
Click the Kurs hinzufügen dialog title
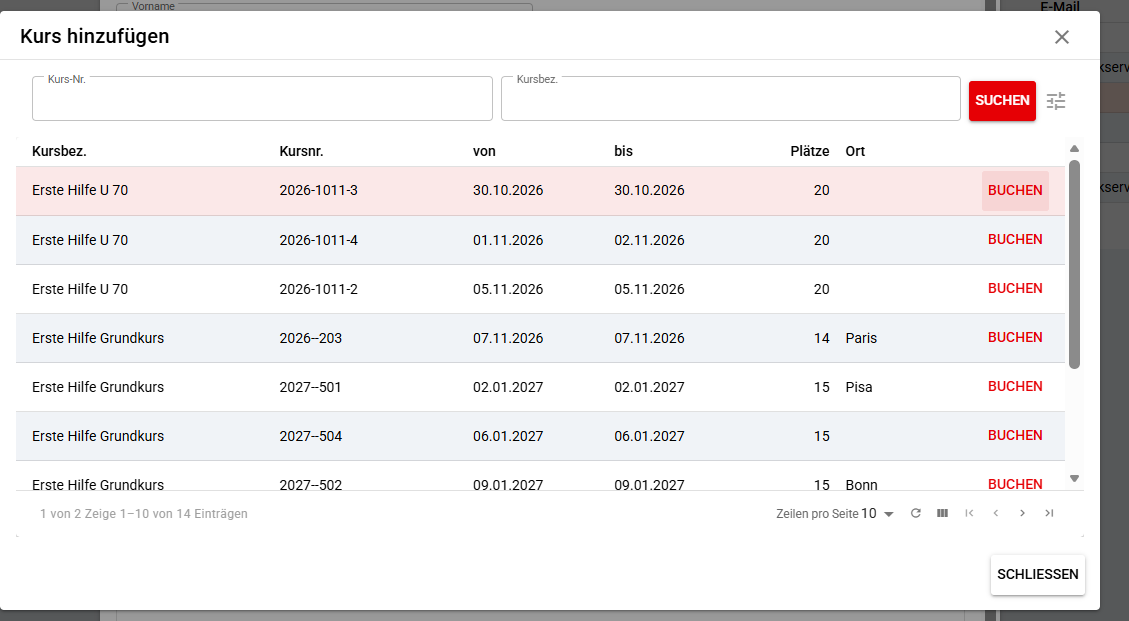[x=94, y=36]
